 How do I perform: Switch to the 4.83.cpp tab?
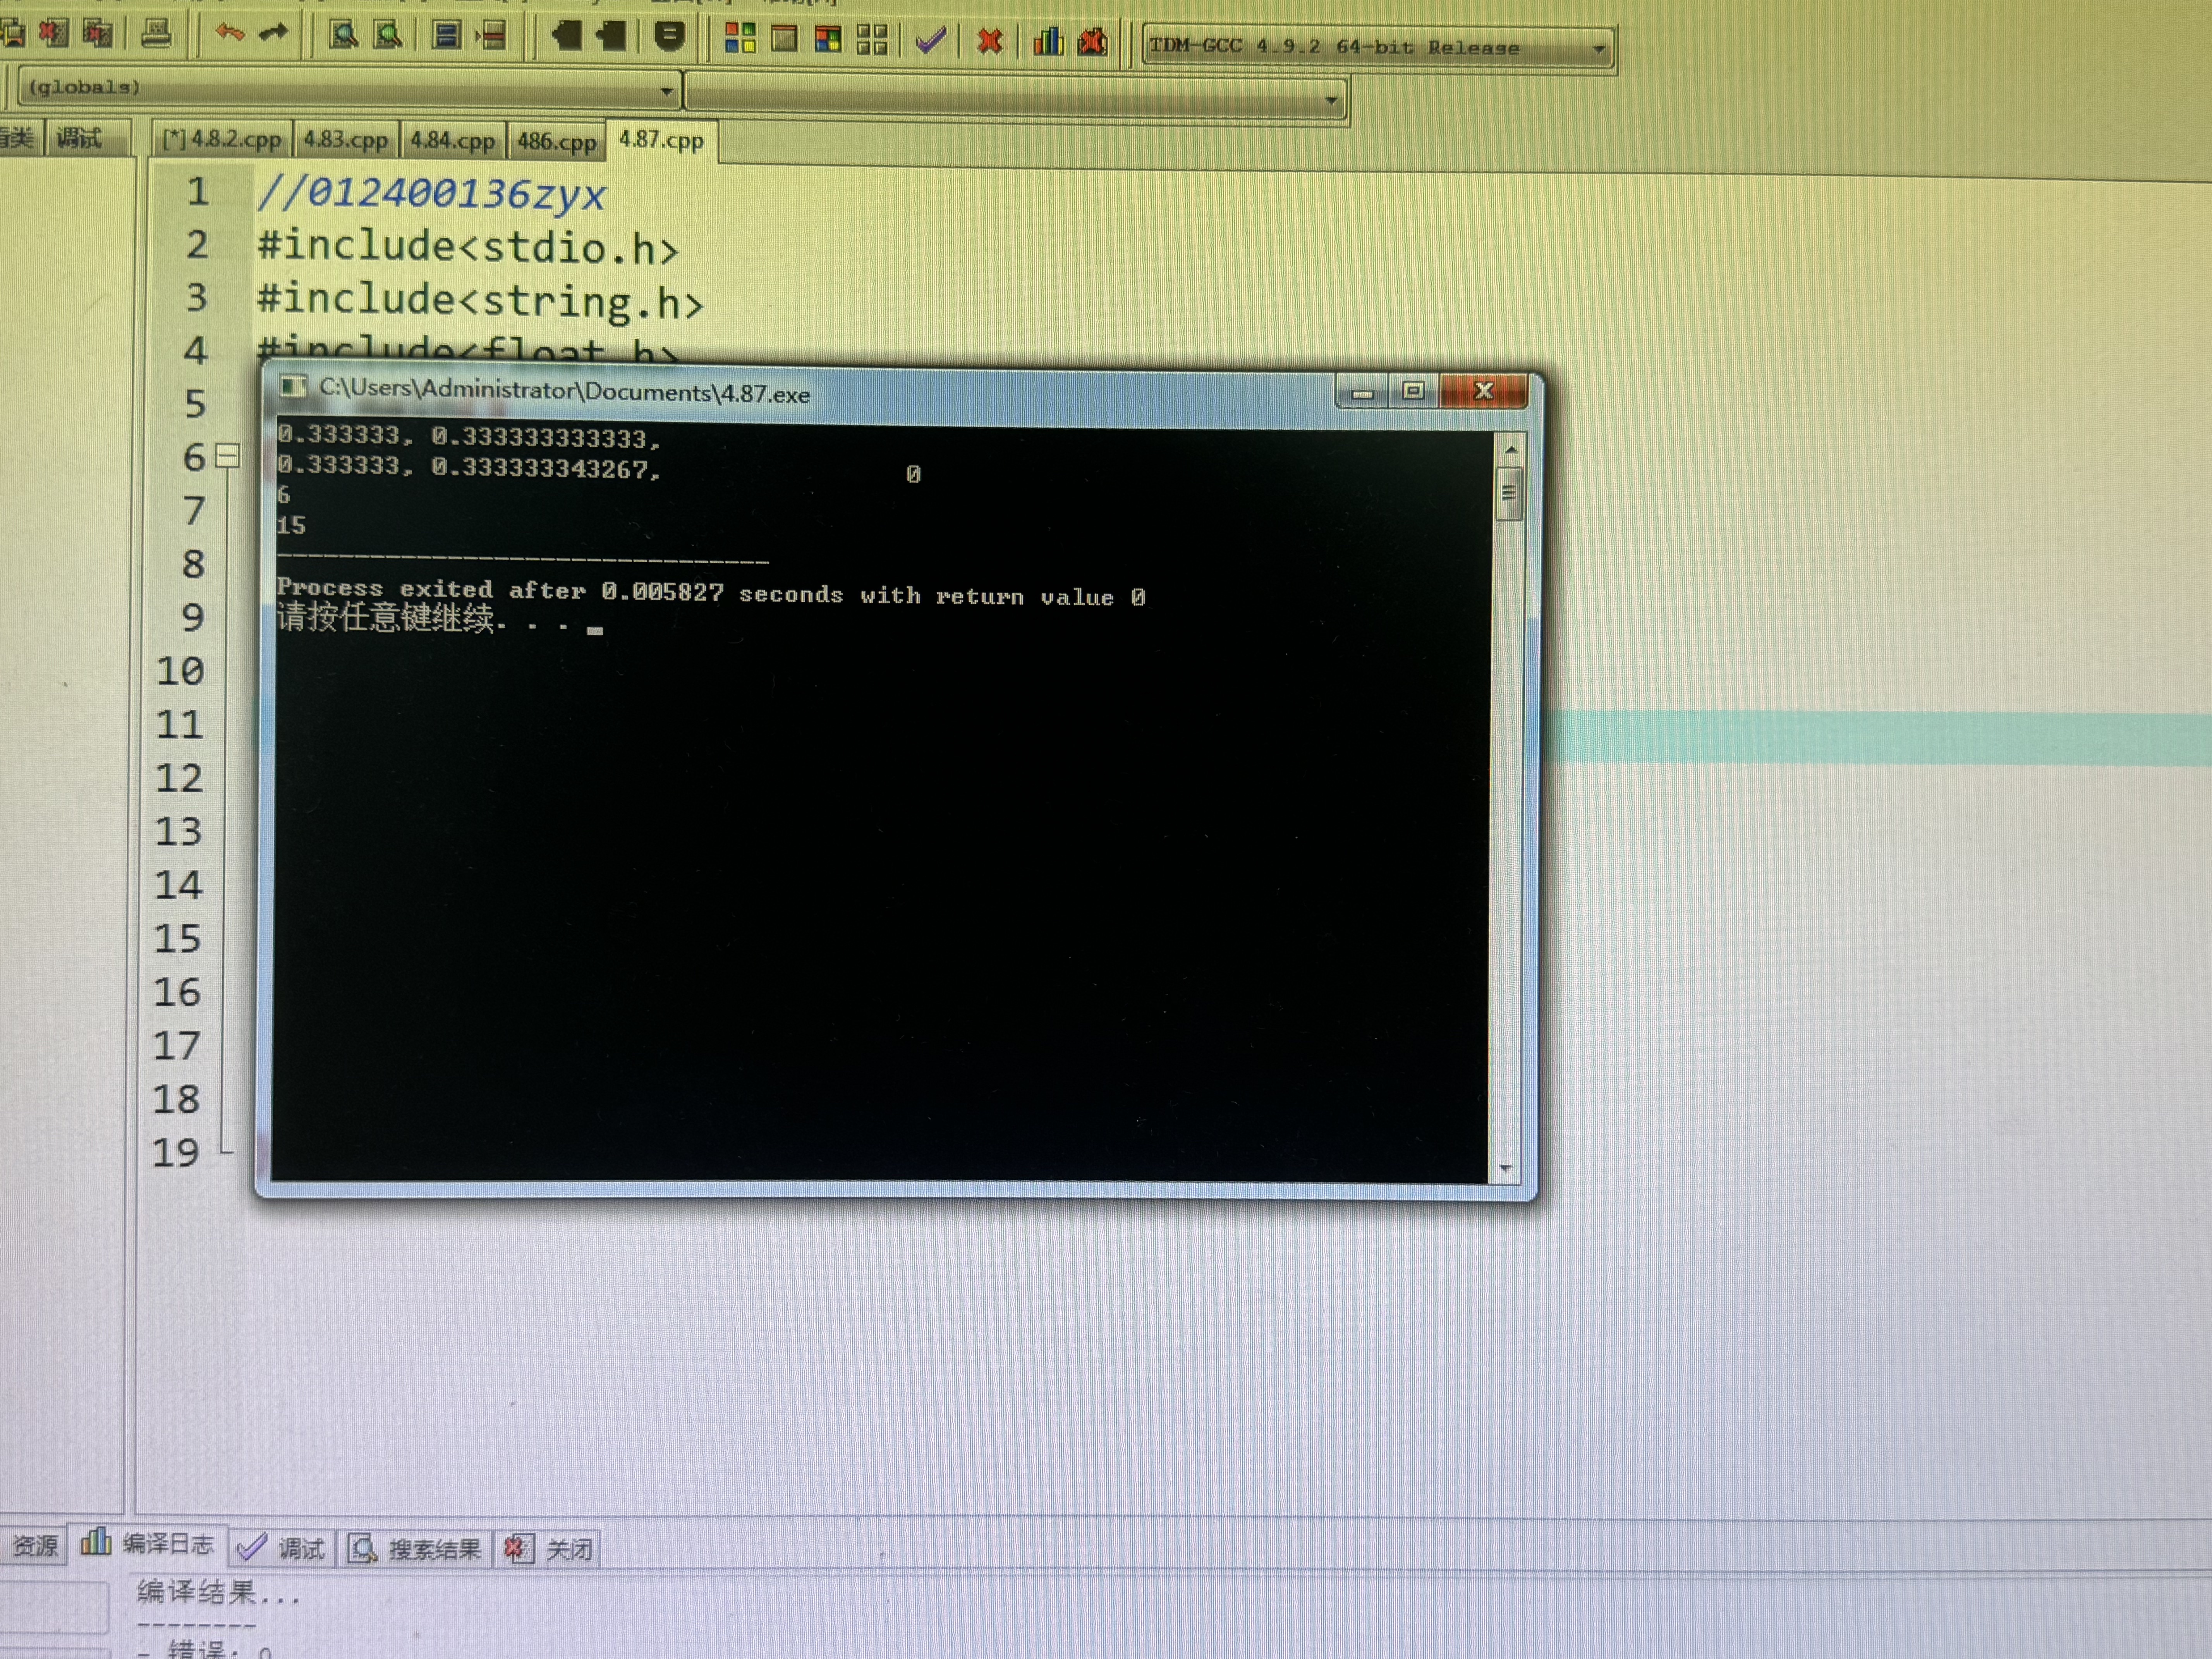(345, 140)
